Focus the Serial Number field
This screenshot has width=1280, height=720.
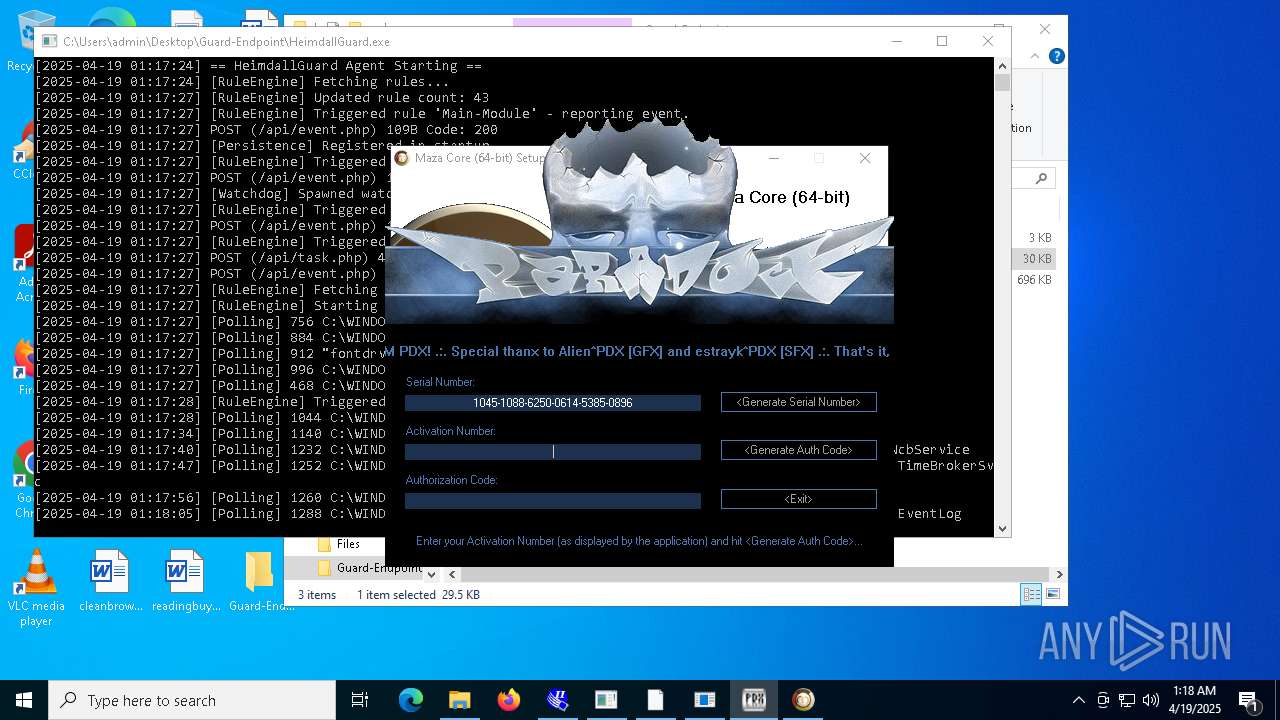[553, 403]
